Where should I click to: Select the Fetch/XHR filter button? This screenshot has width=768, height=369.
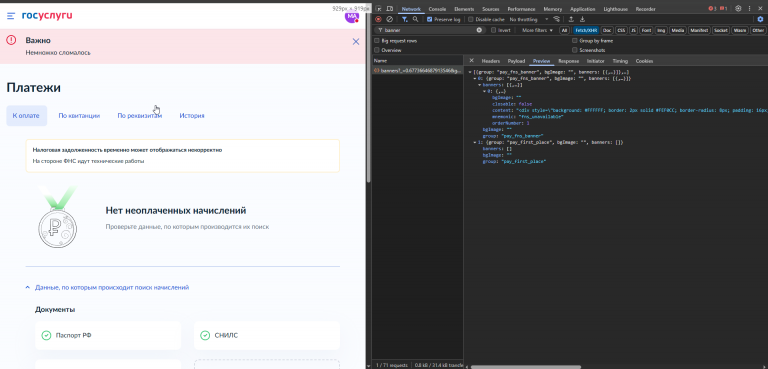tap(586, 30)
